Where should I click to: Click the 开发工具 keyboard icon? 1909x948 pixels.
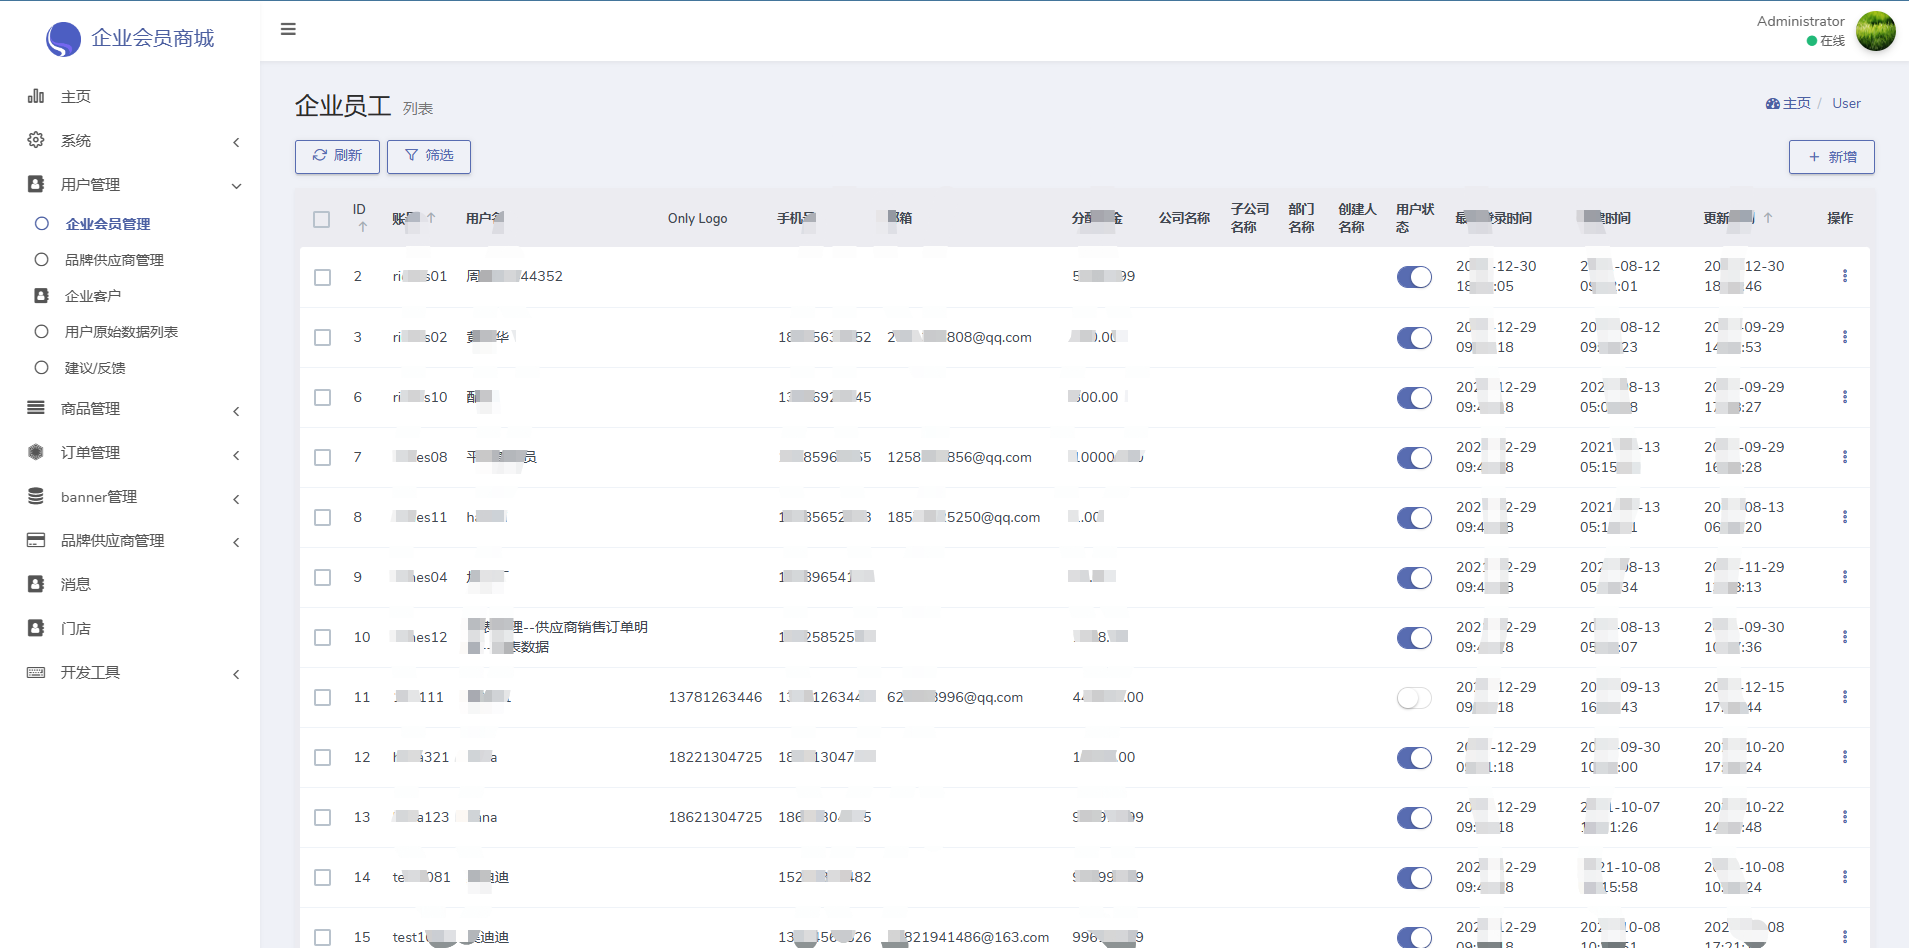(36, 672)
